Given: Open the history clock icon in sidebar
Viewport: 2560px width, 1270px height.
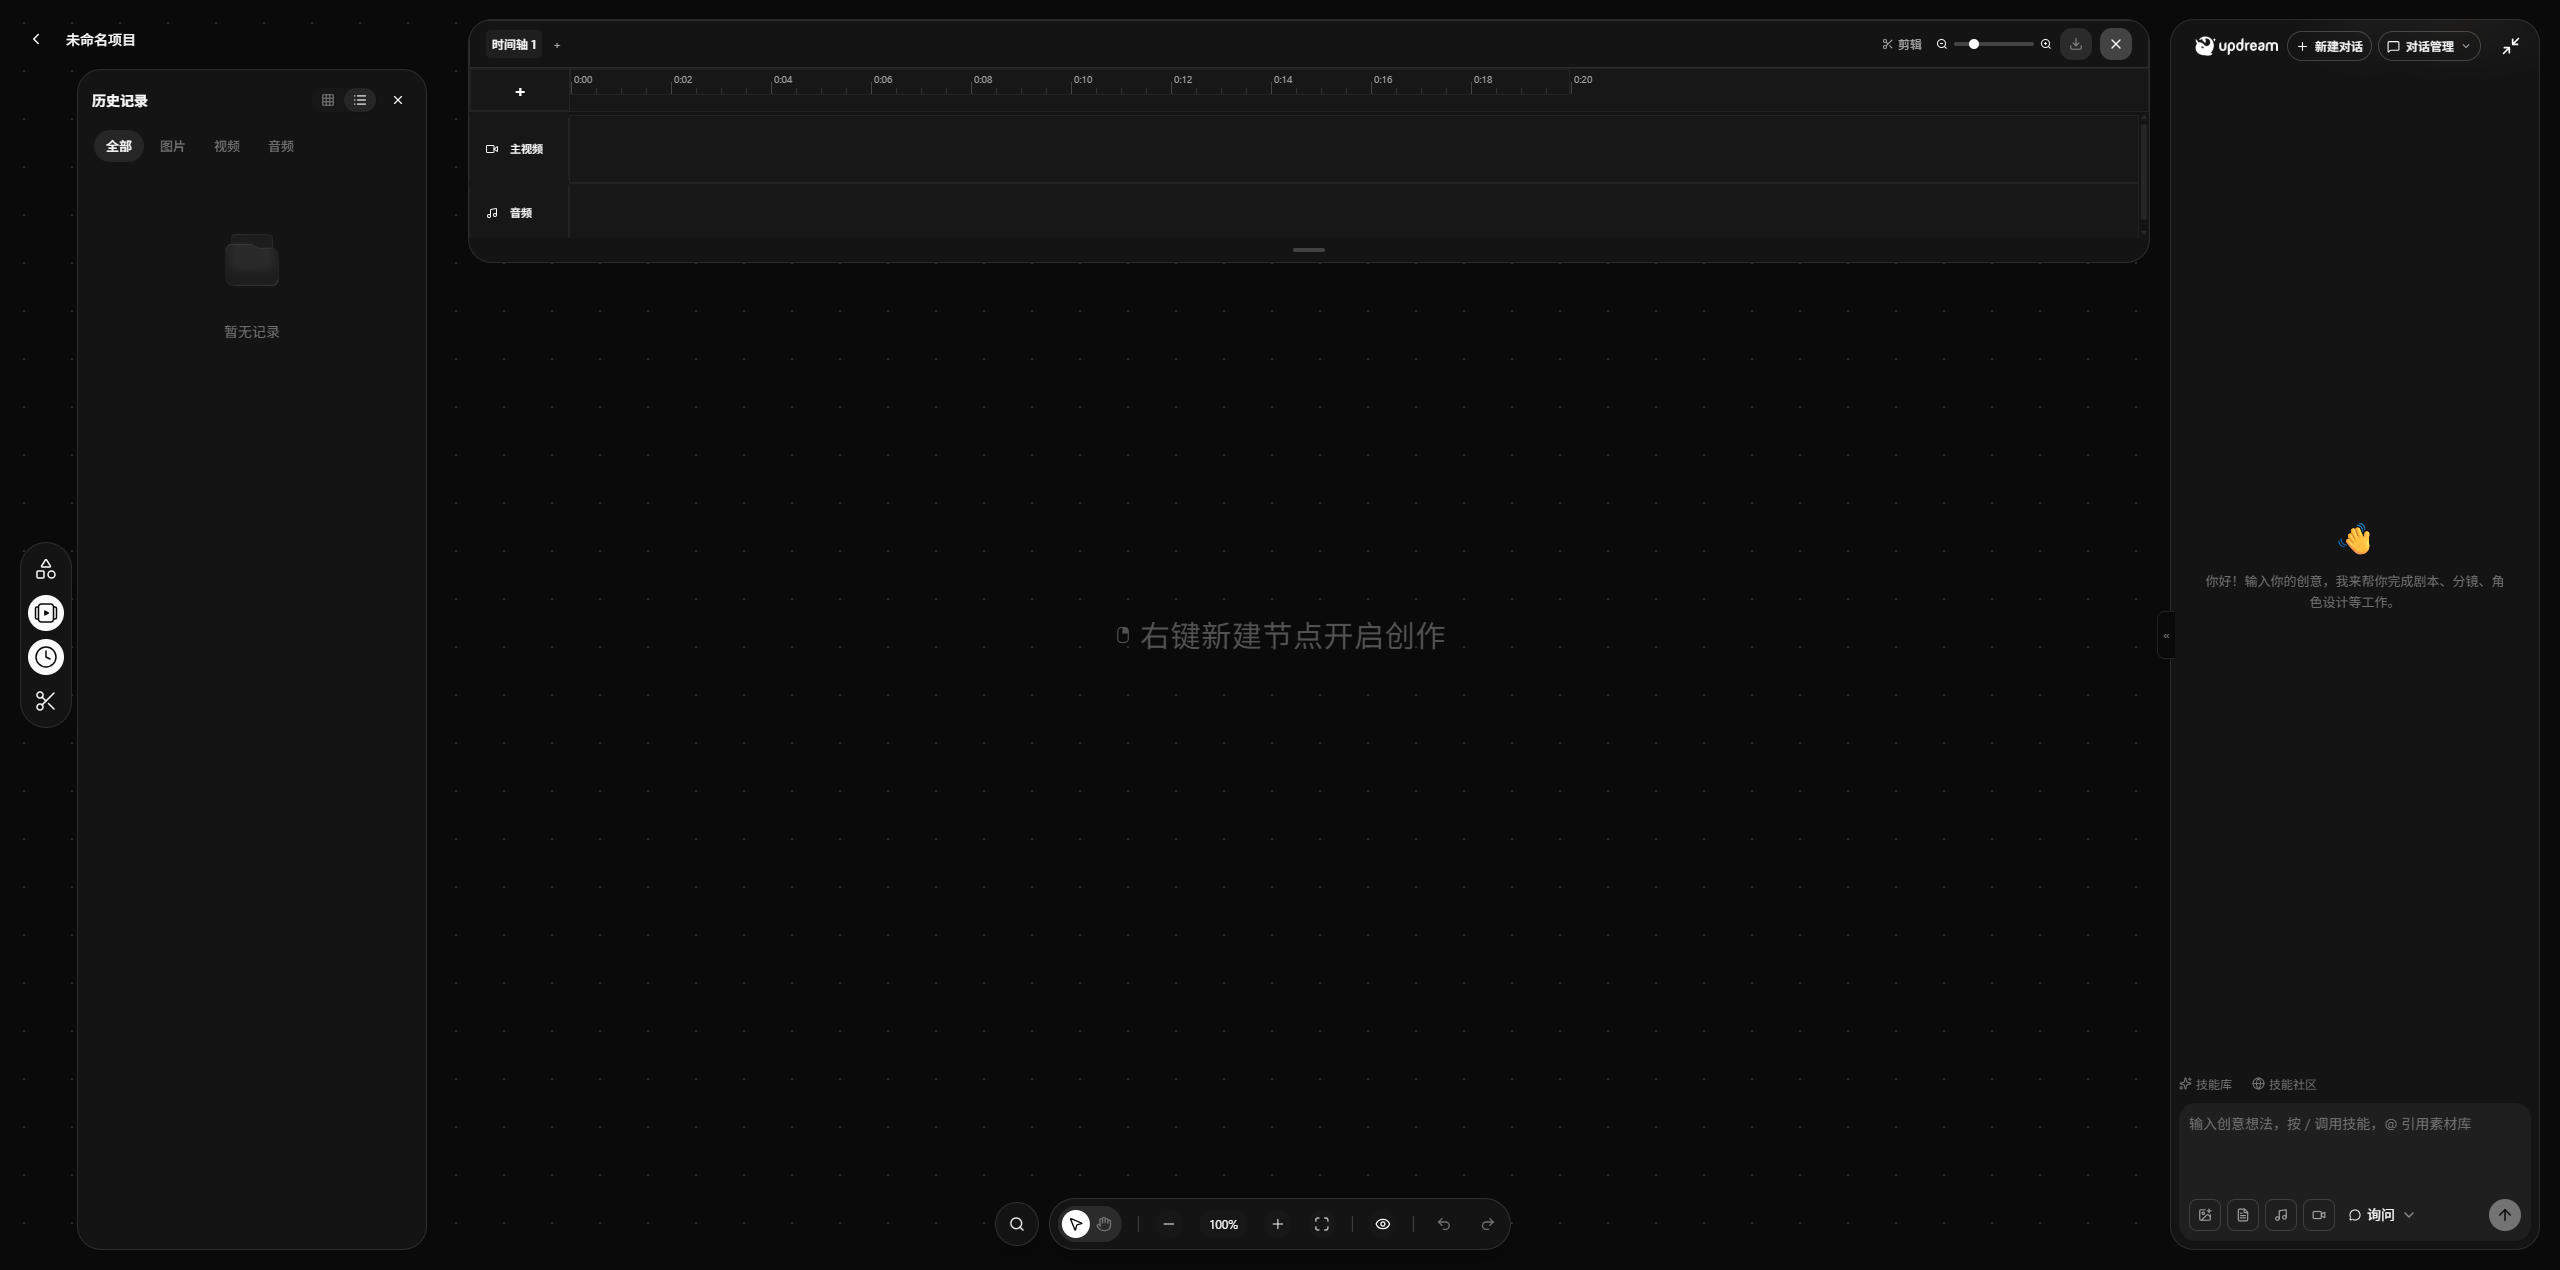Looking at the screenshot, I should click(x=46, y=657).
